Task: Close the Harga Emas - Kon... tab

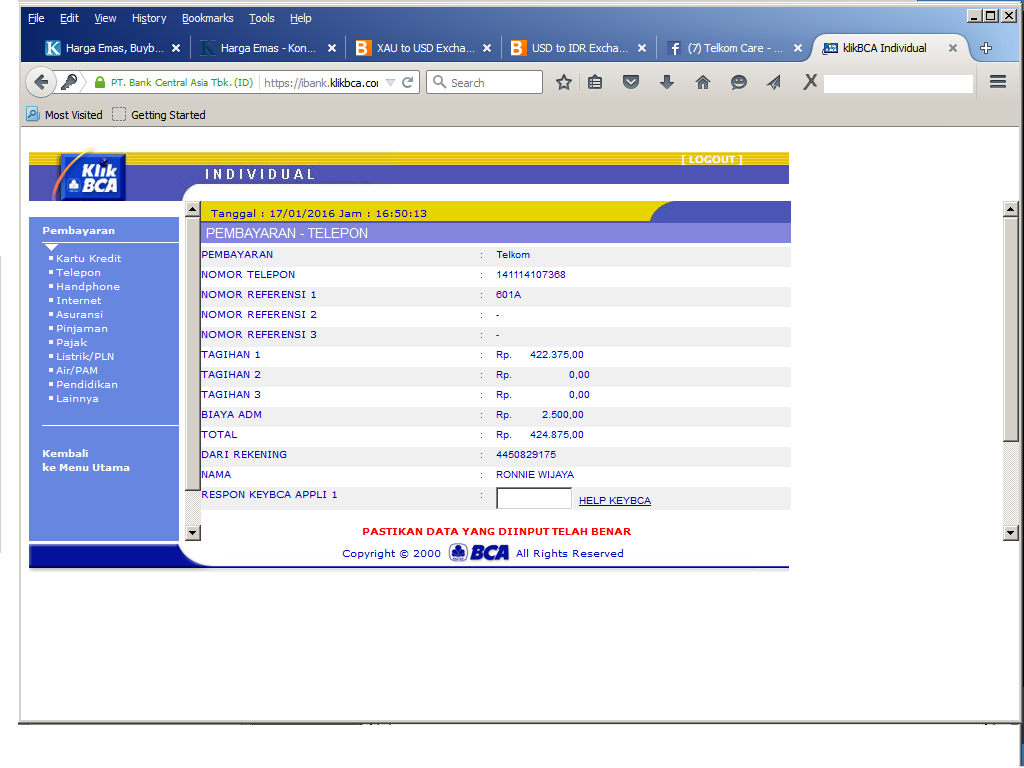Action: (332, 48)
